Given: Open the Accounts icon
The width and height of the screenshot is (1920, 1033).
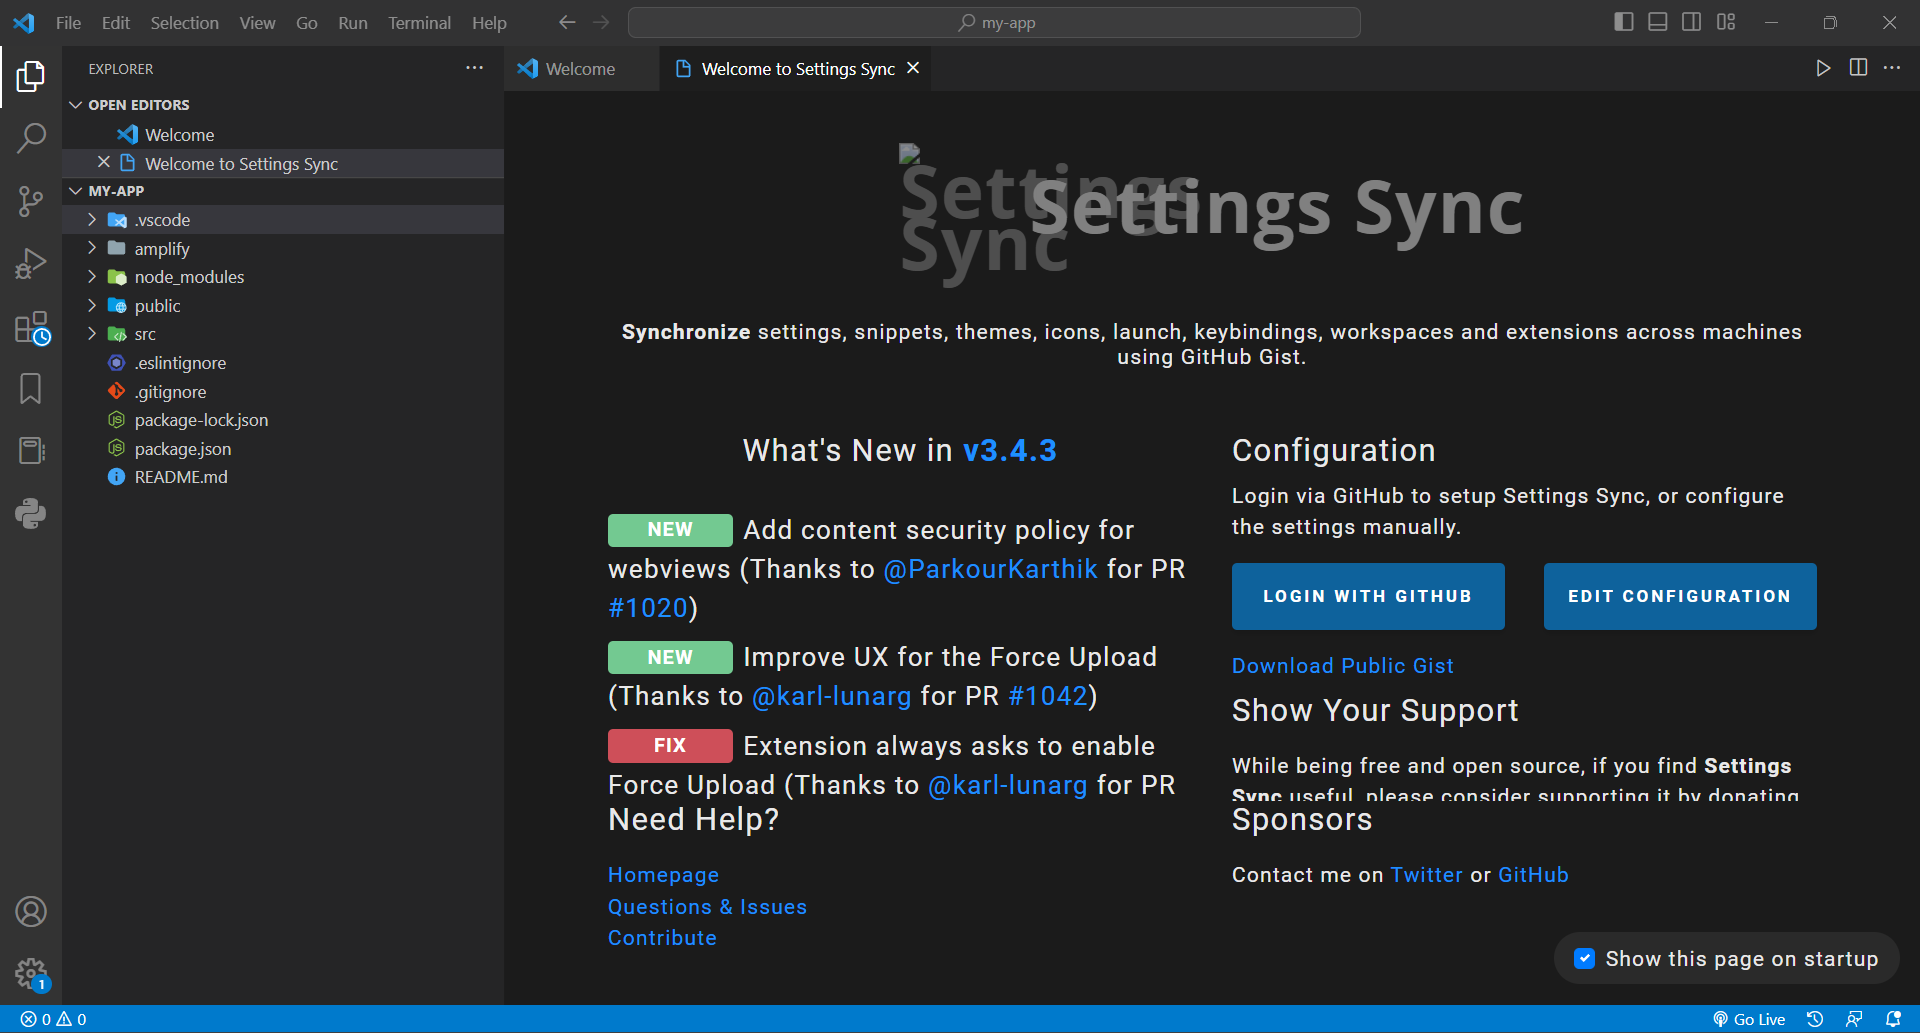Looking at the screenshot, I should [x=31, y=912].
